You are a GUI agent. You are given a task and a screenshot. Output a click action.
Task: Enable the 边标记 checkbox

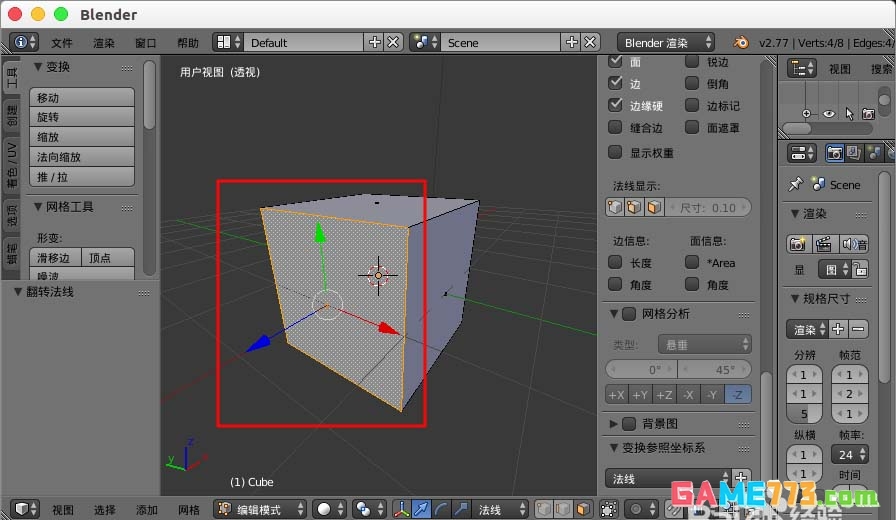[x=692, y=105]
